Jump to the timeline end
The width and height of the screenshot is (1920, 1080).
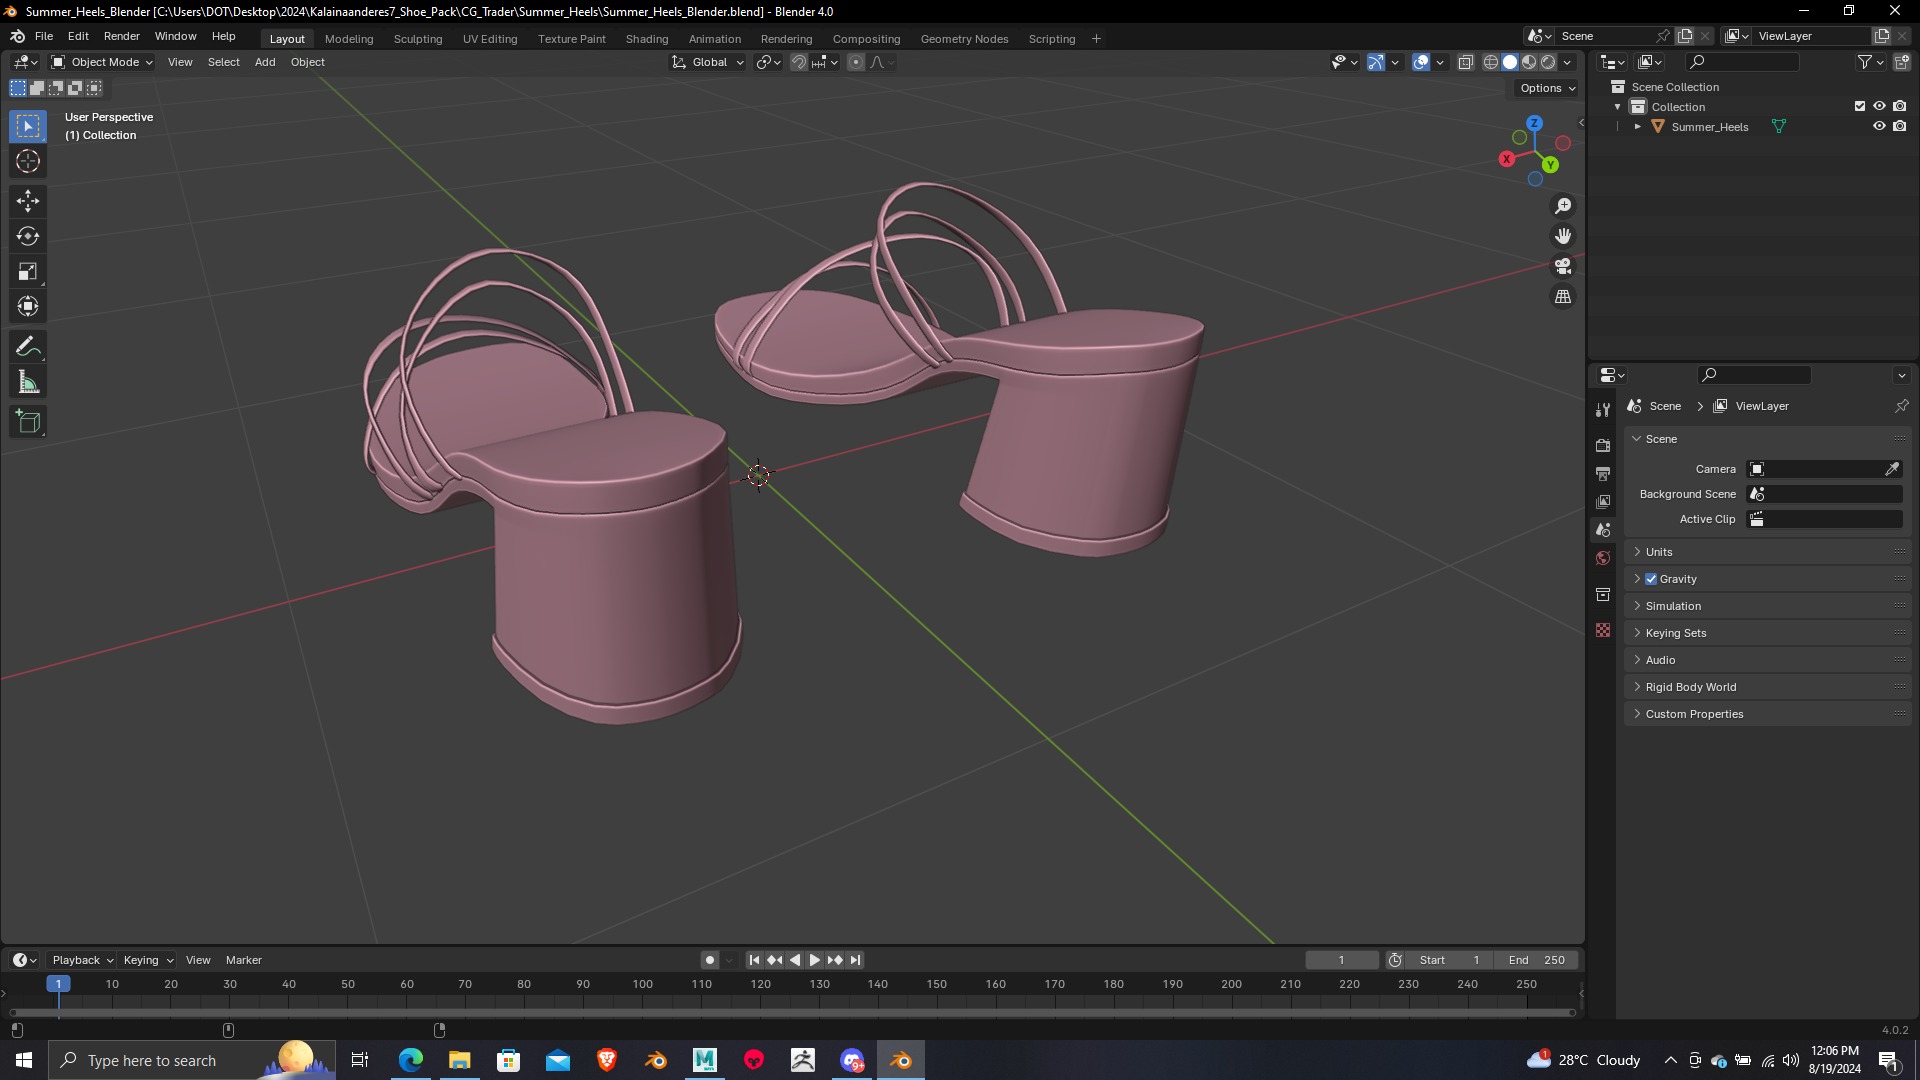[x=855, y=960]
